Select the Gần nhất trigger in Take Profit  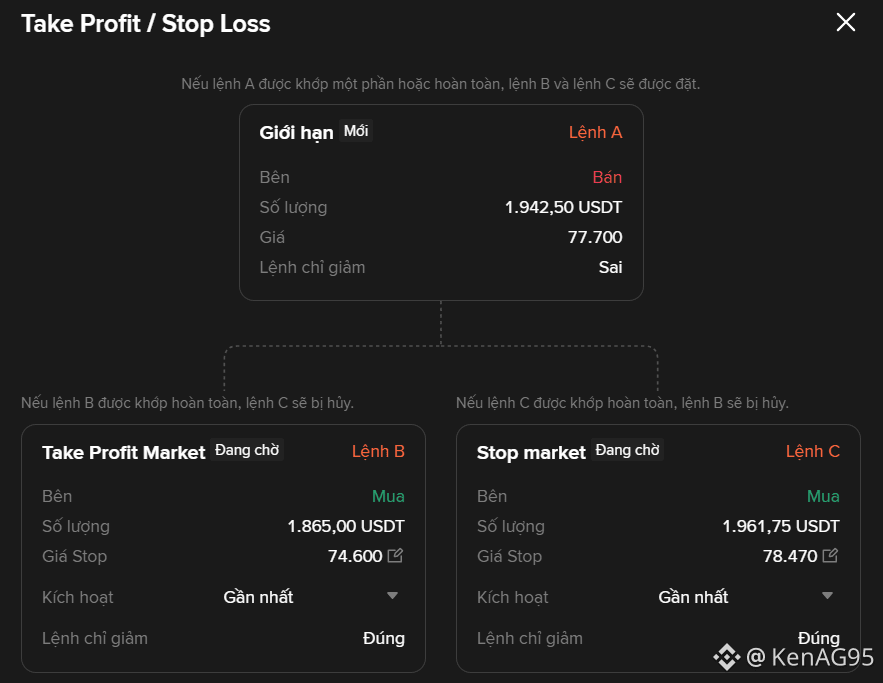258,597
